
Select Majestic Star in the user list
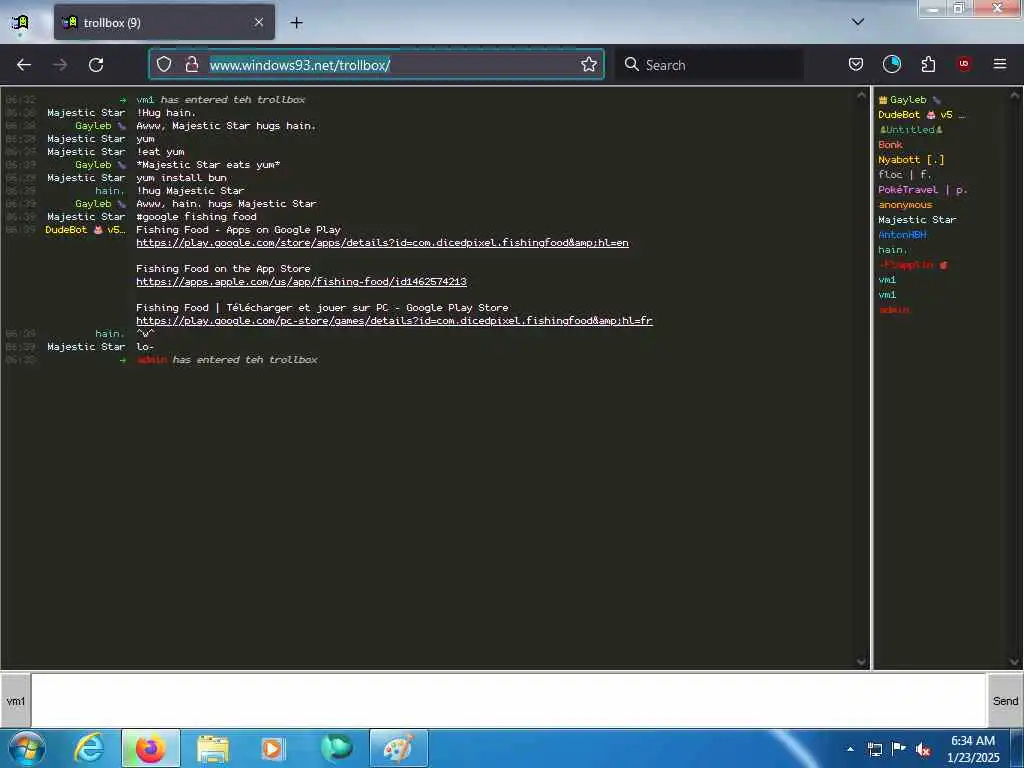pos(917,220)
